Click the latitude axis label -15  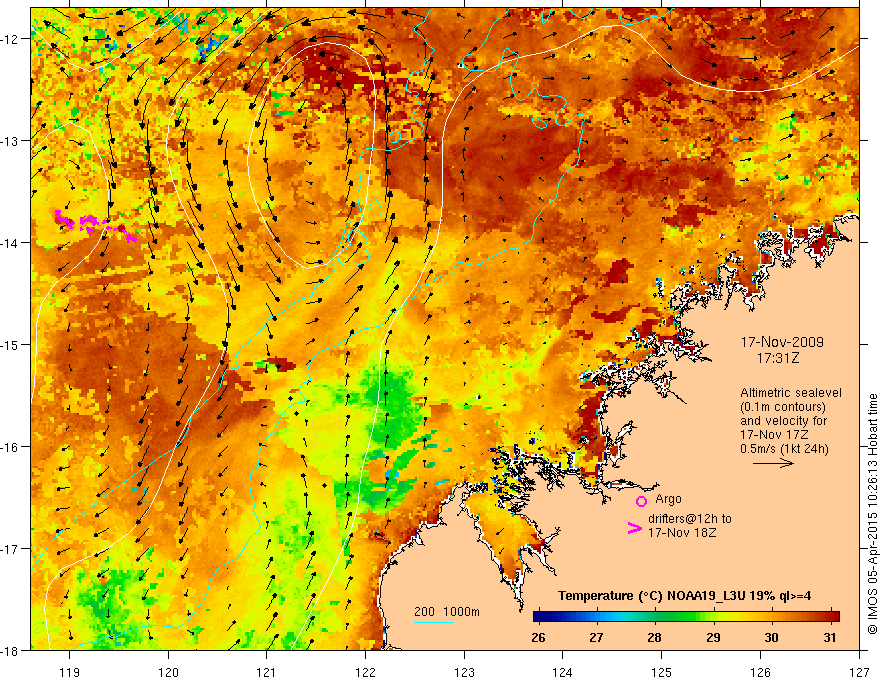click(10, 344)
